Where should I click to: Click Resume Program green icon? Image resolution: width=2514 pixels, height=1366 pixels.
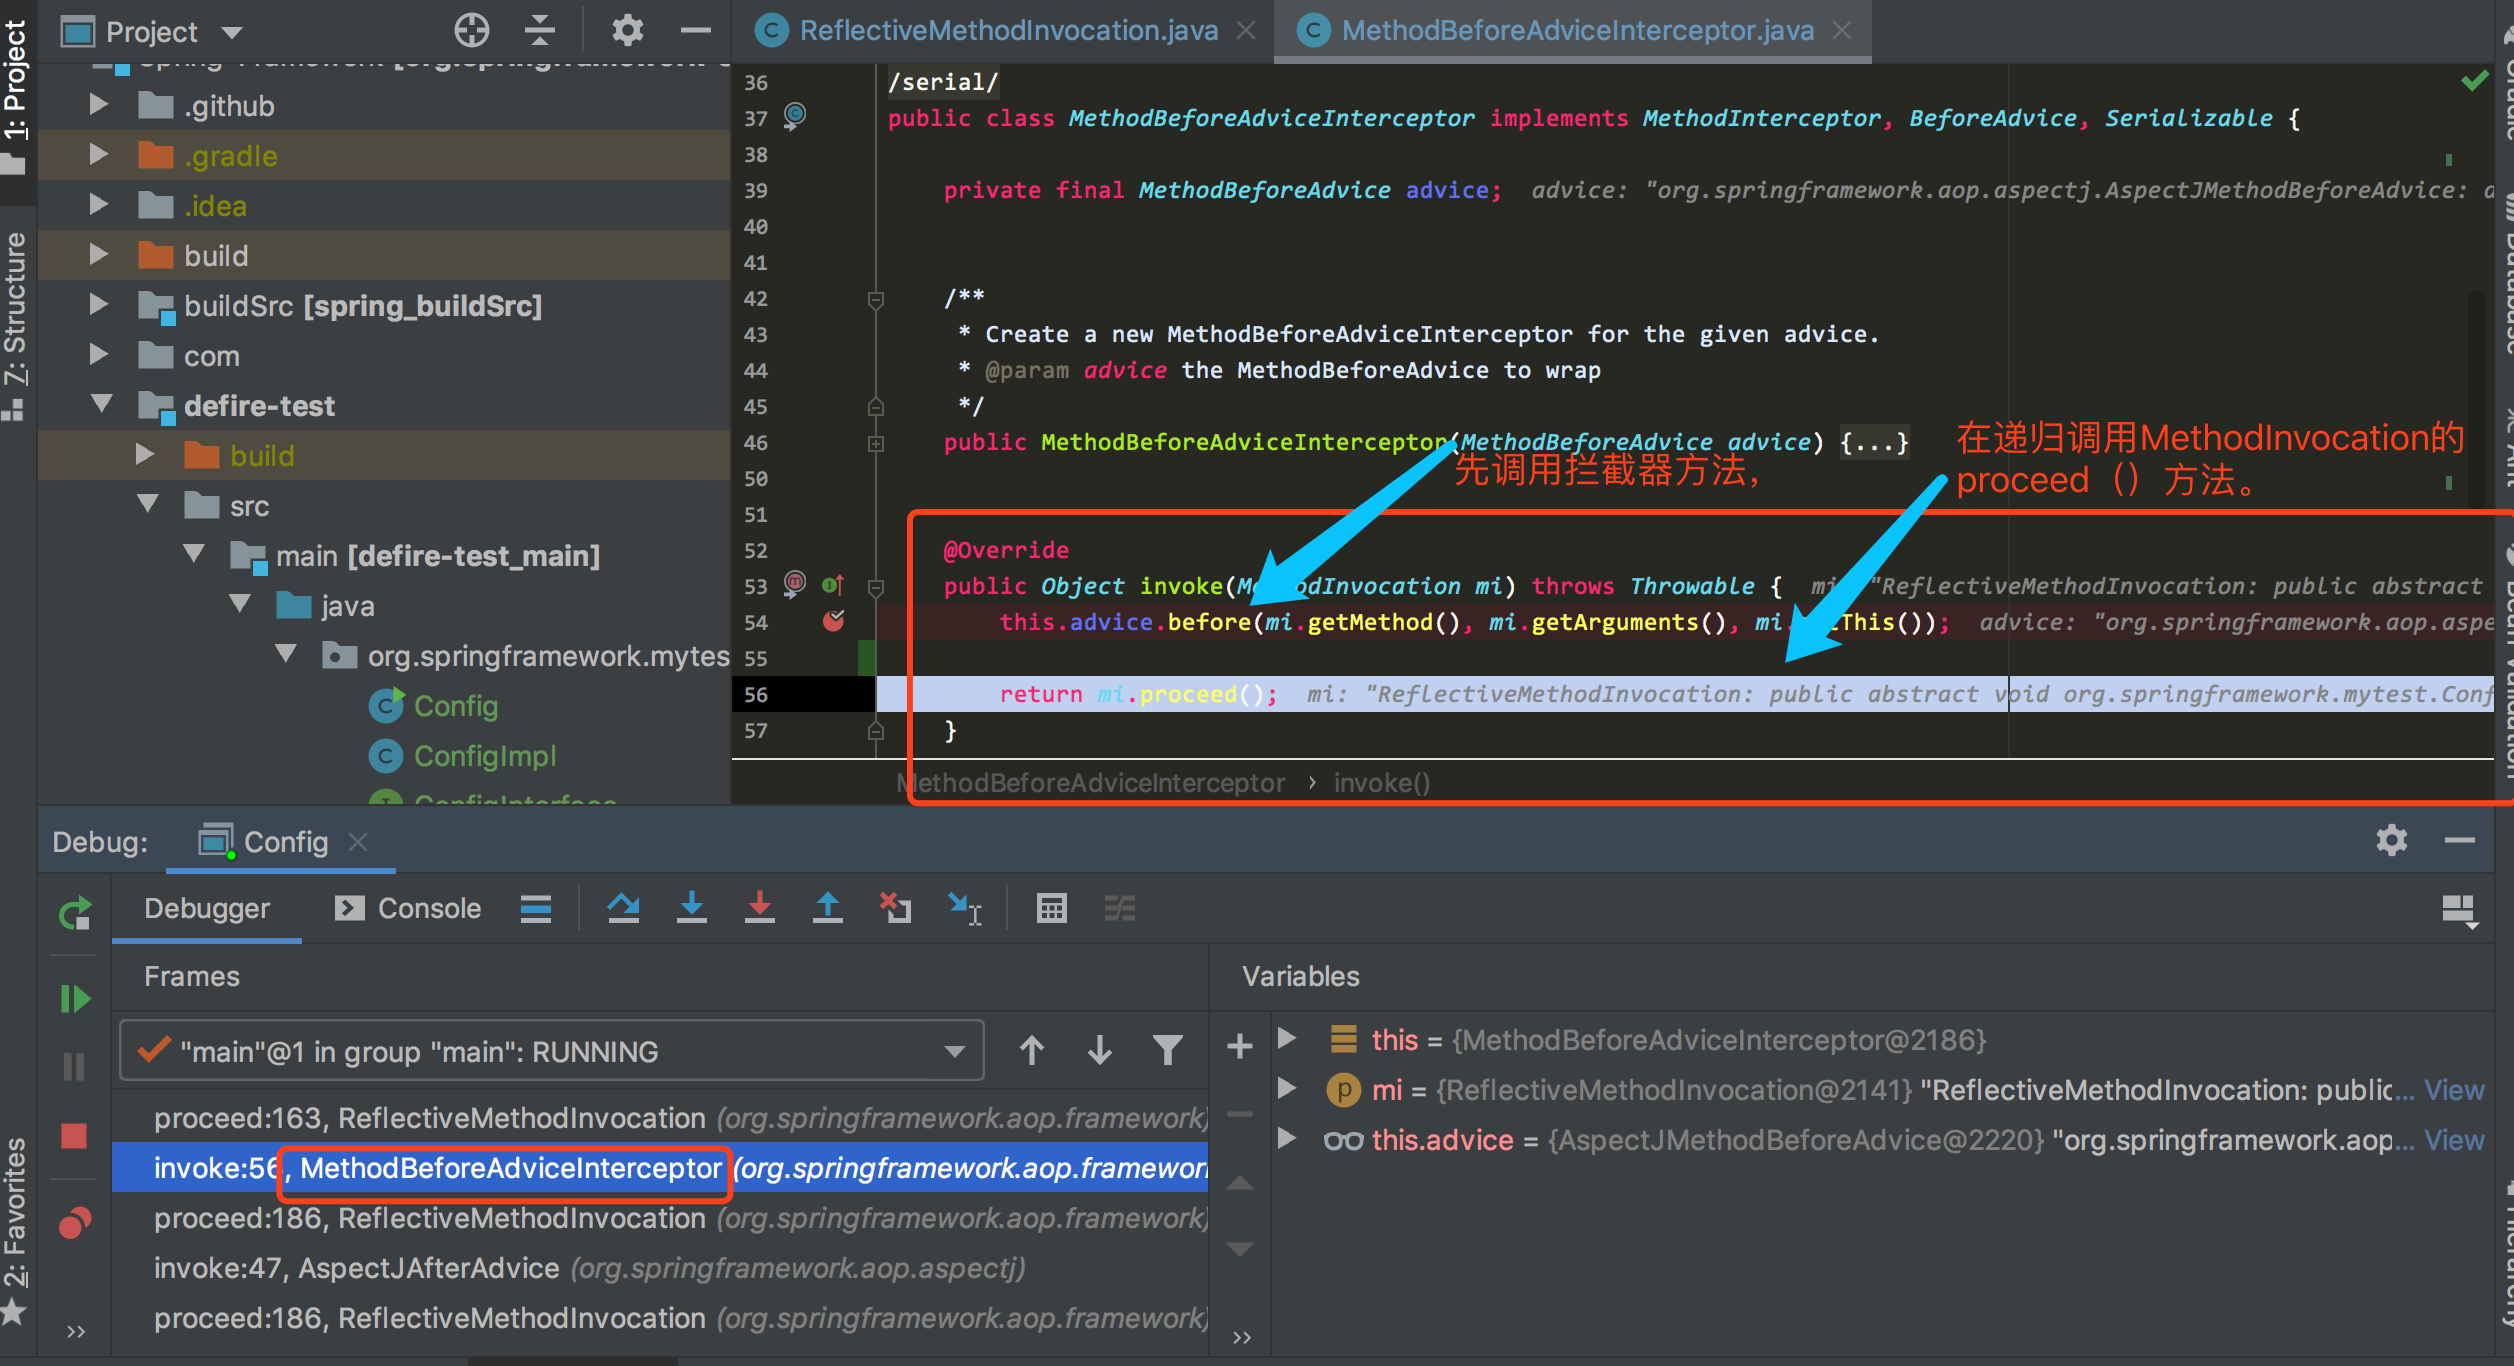75,998
